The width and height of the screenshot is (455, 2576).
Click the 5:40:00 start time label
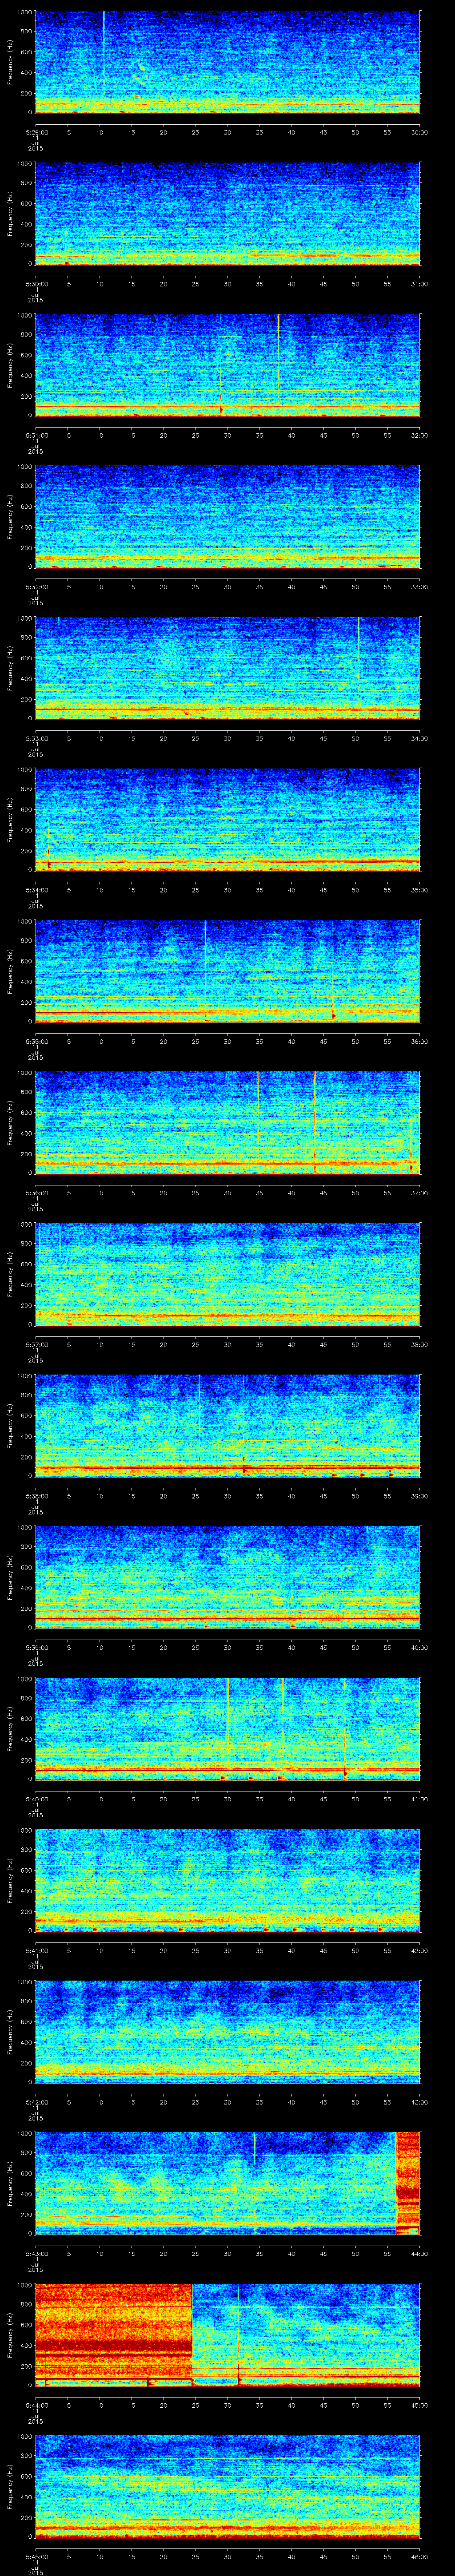(36, 1798)
